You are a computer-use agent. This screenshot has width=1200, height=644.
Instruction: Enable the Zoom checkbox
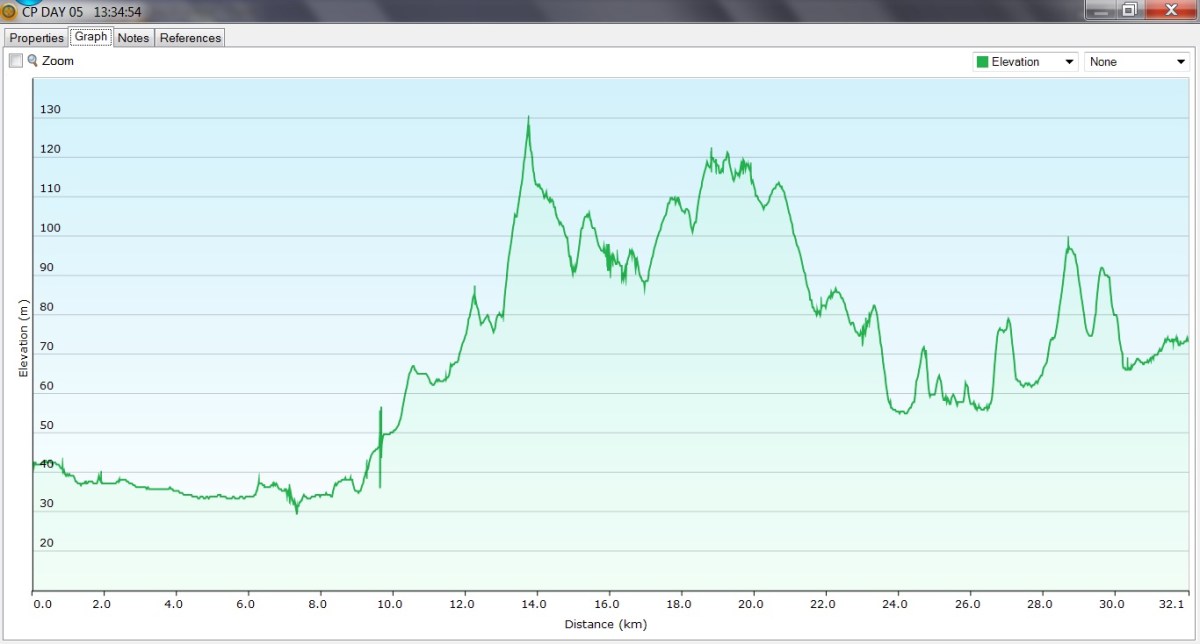coord(16,61)
